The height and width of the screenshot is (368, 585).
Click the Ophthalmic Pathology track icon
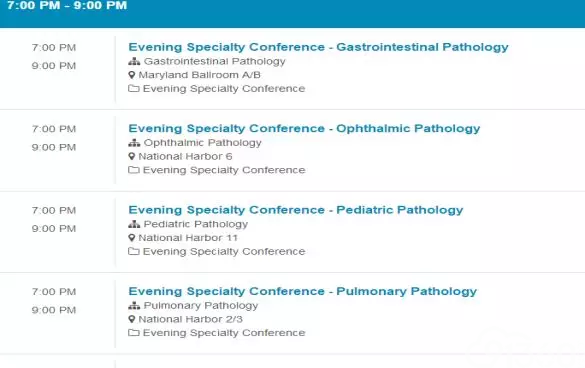[134, 143]
